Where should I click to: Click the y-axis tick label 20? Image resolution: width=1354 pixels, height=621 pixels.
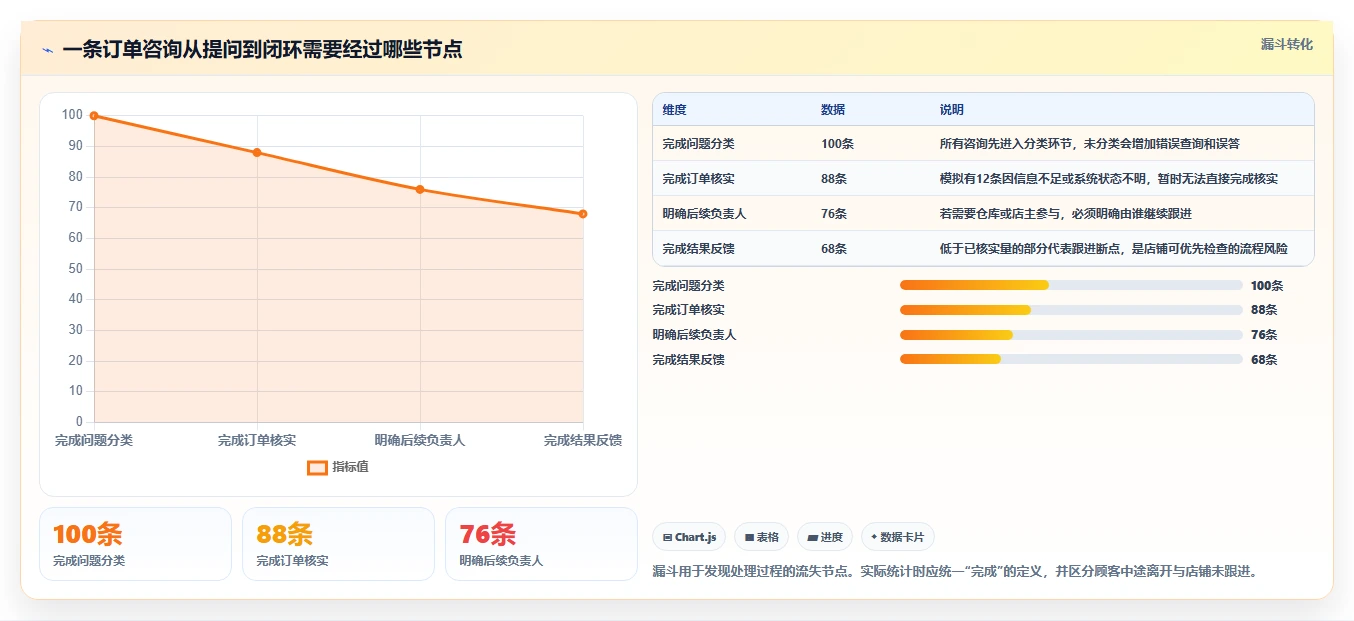pos(75,361)
